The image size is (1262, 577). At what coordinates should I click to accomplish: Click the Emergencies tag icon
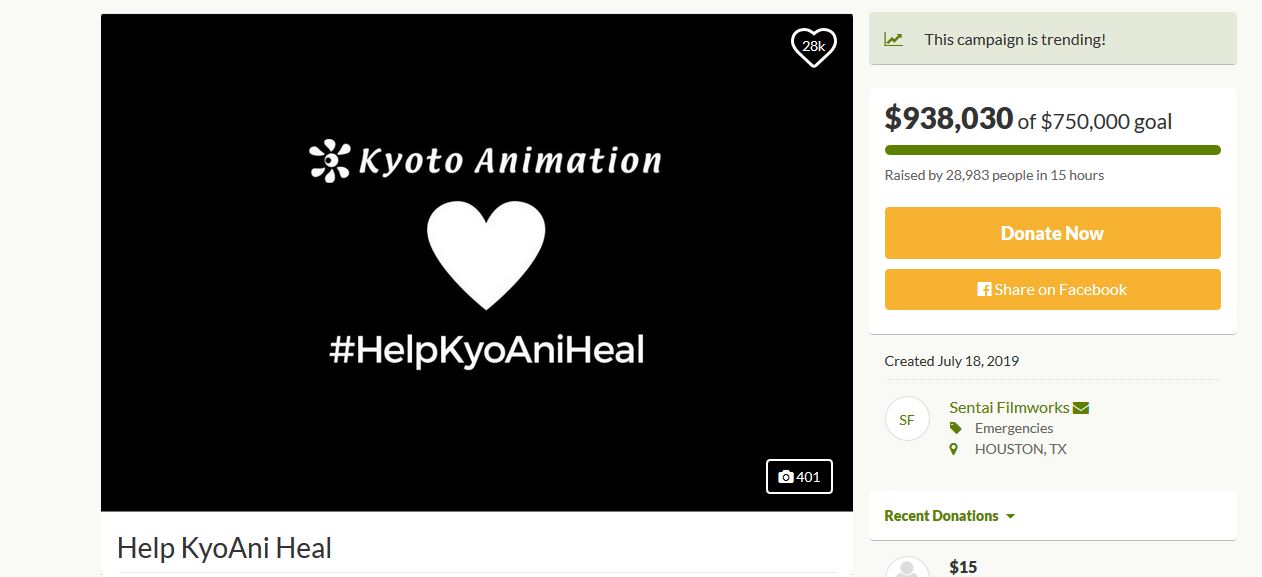955,428
